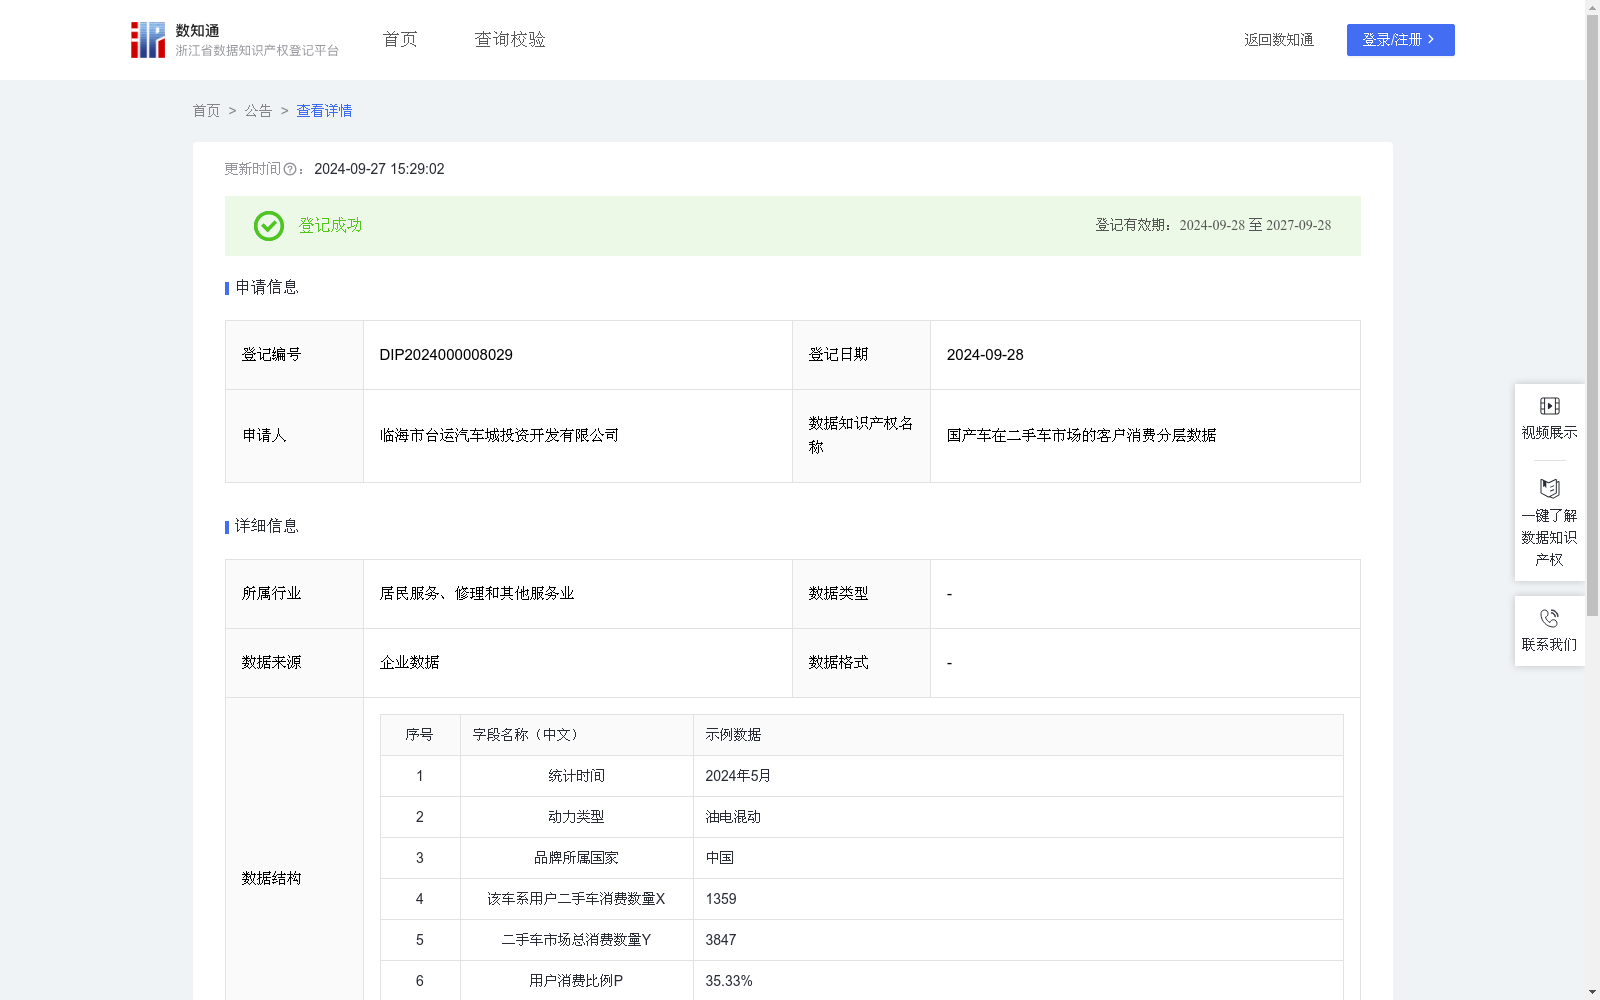Click the 数据类型 label cell
The height and width of the screenshot is (1000, 1600).
pos(862,594)
